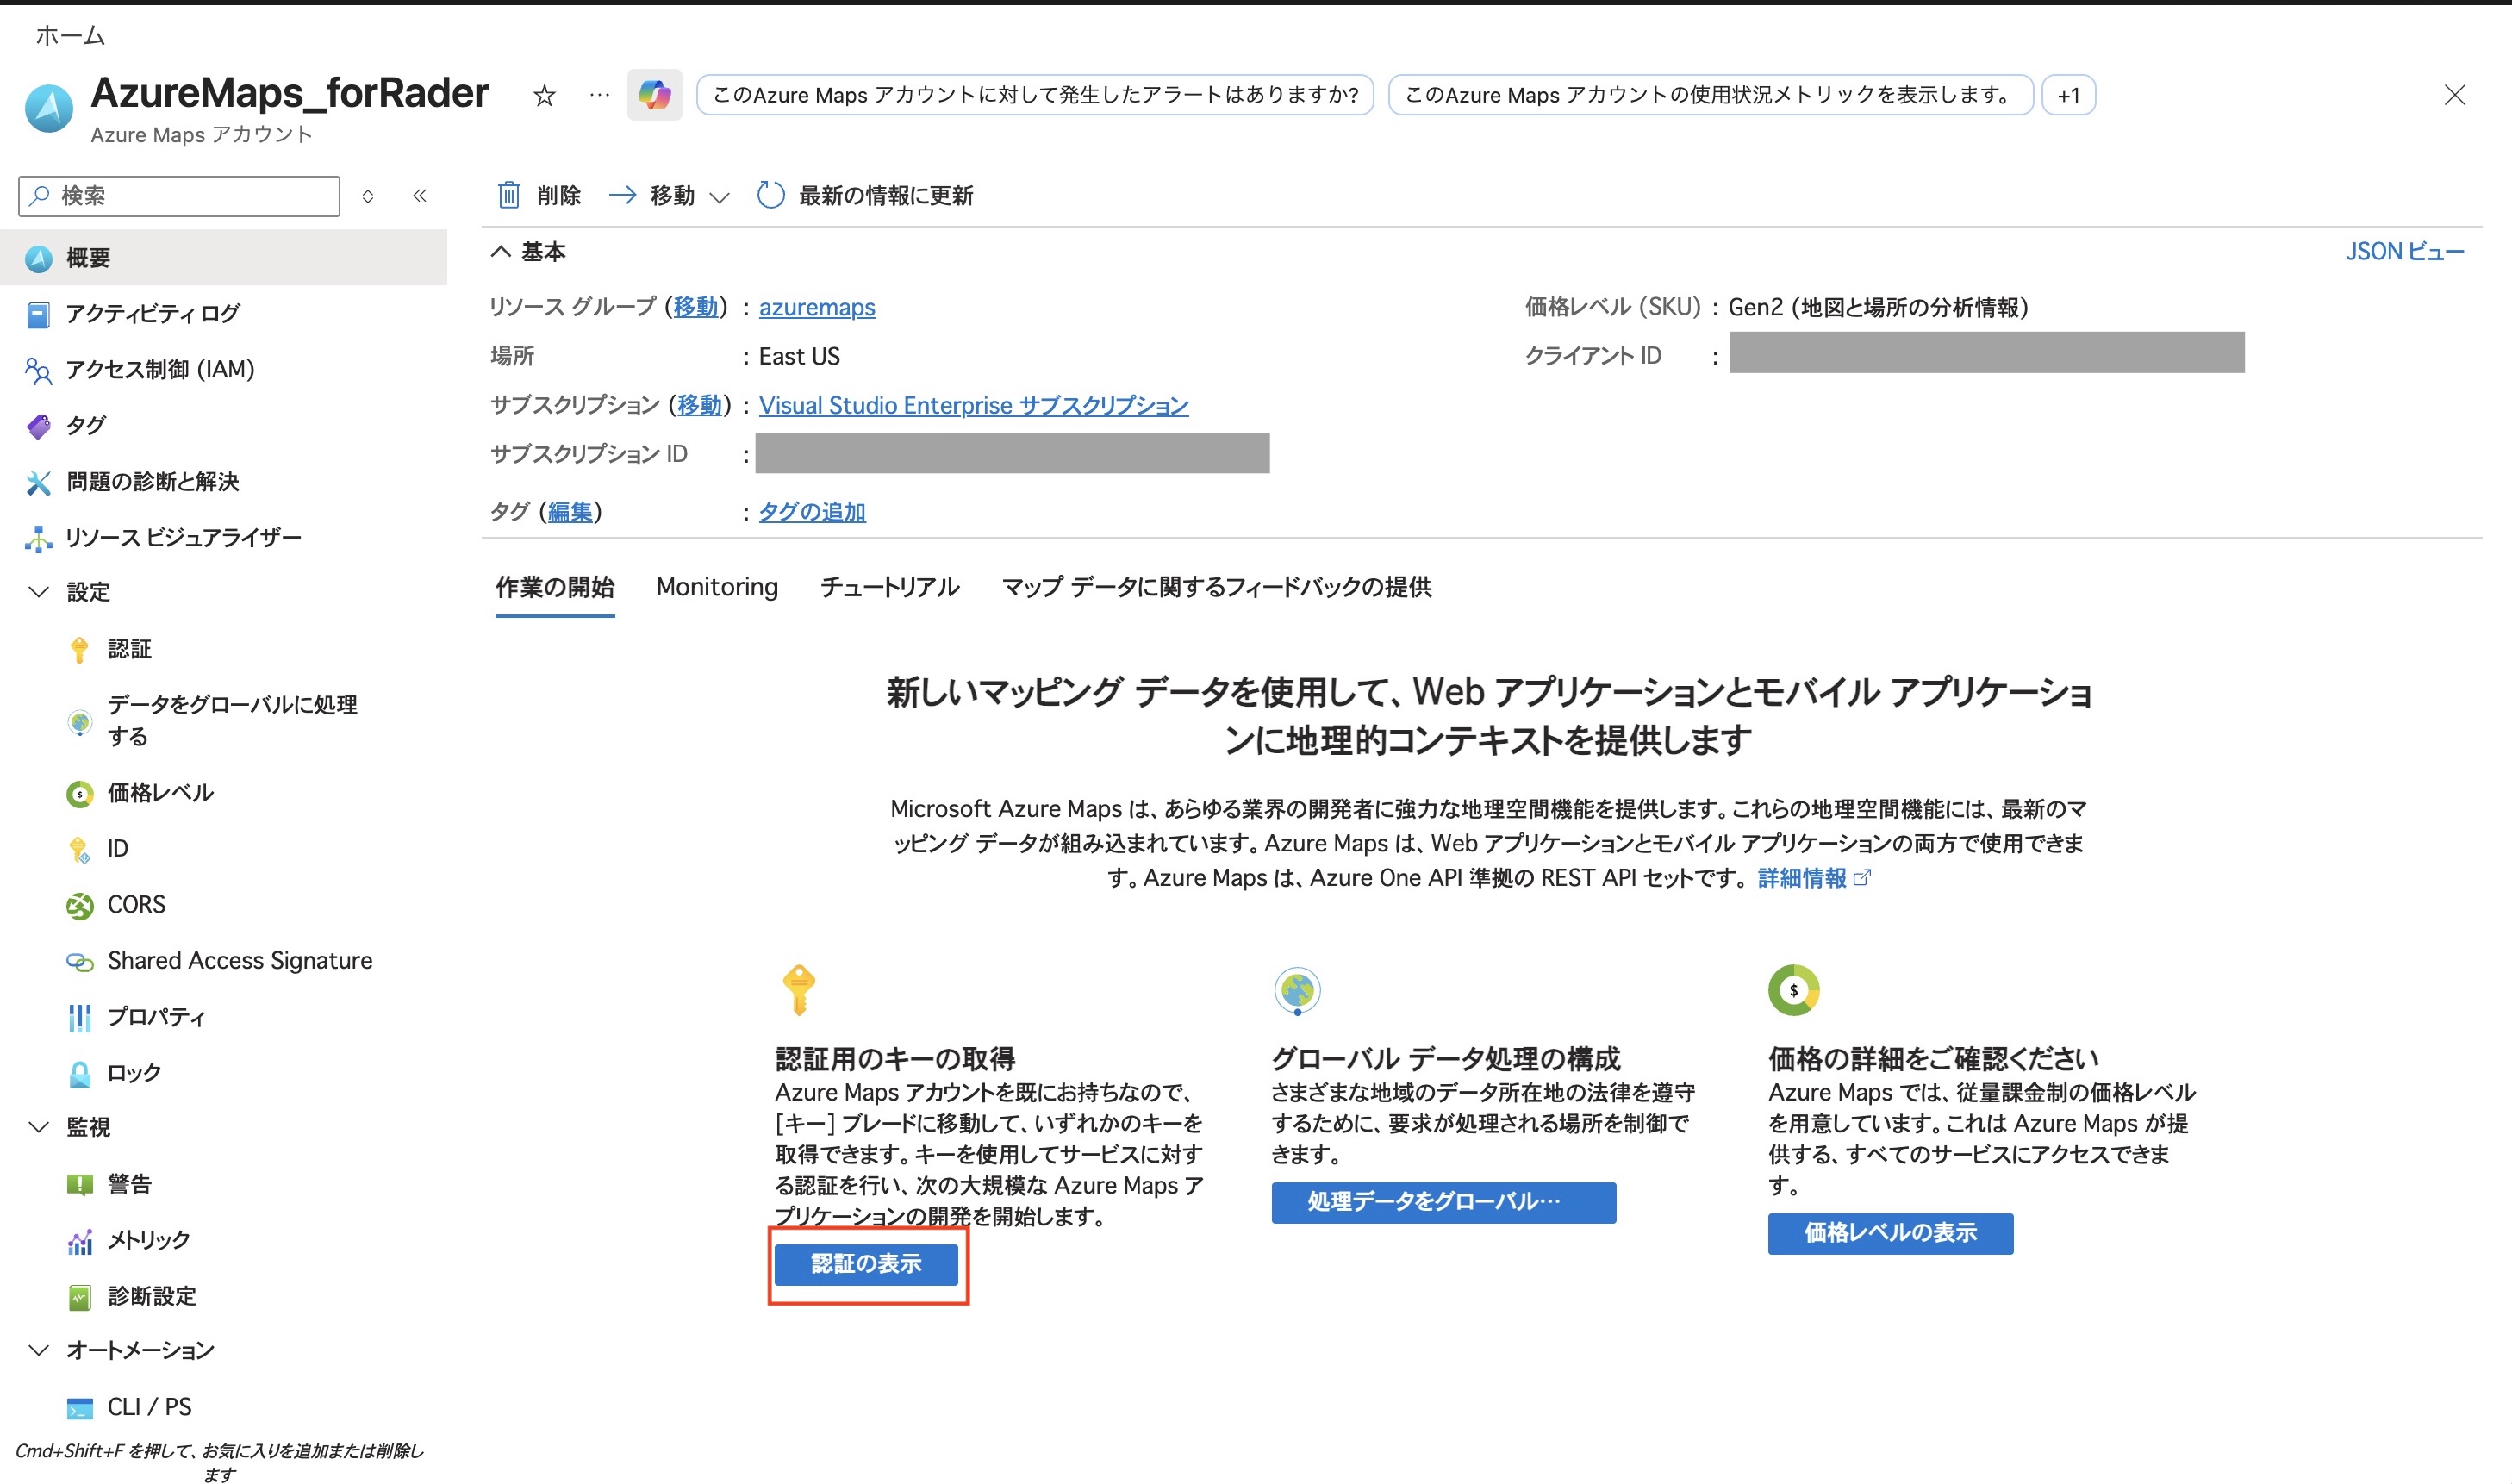The width and height of the screenshot is (2512, 1484).
Task: Open the 移動 dropdown in toolbar
Action: tap(669, 195)
